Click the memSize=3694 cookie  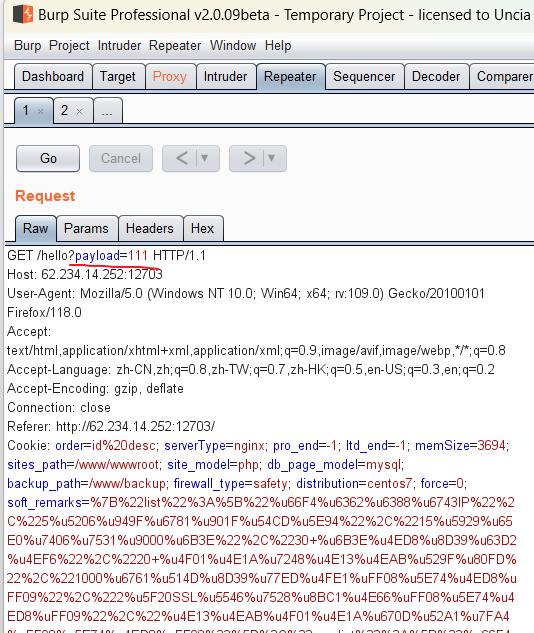[461, 445]
